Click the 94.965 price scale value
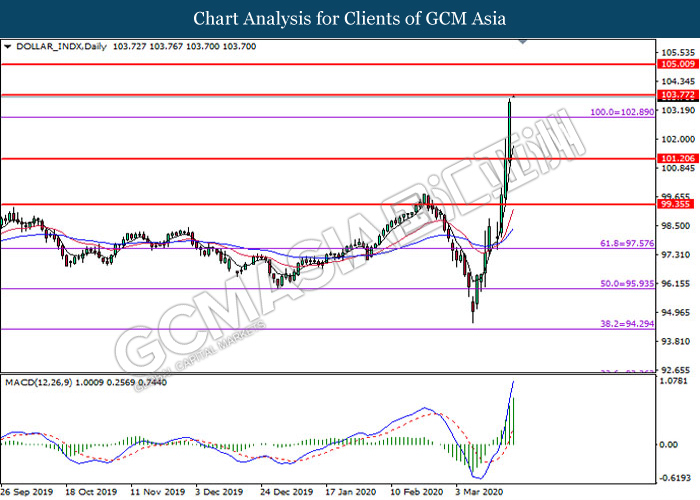This screenshot has height=500, width=700. 675,312
